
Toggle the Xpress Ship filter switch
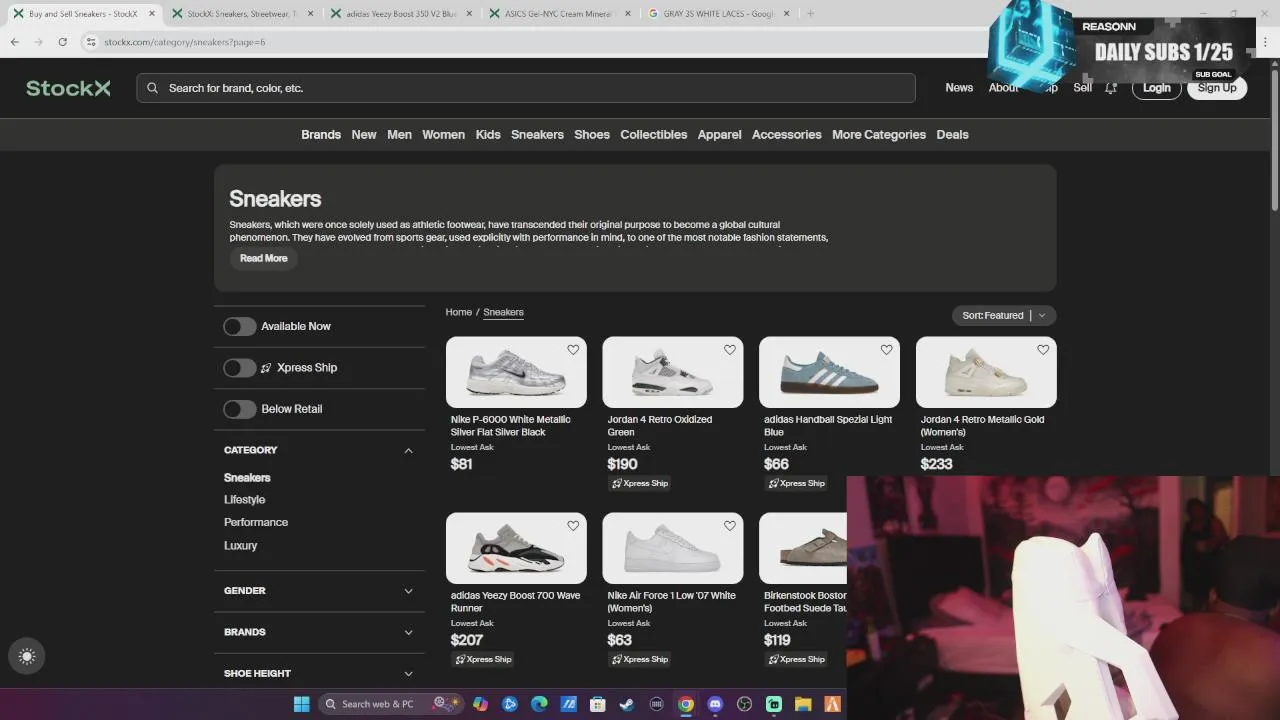click(x=240, y=368)
